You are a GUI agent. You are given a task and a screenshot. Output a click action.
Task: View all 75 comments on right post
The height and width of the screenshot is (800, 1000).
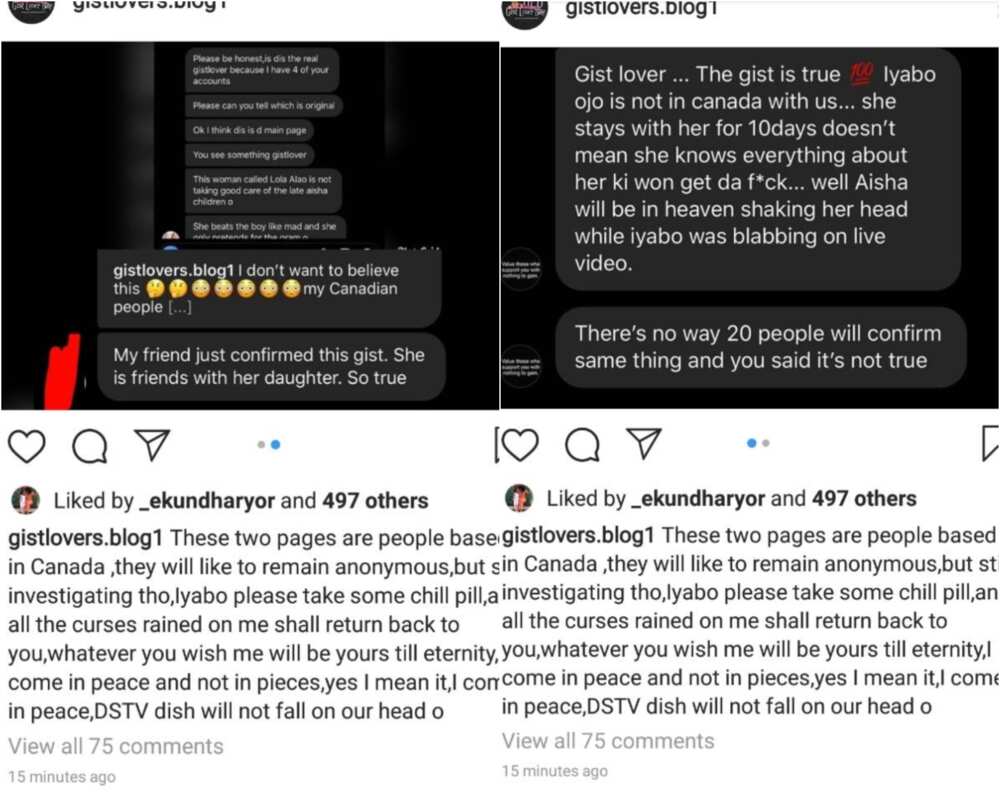(x=608, y=741)
